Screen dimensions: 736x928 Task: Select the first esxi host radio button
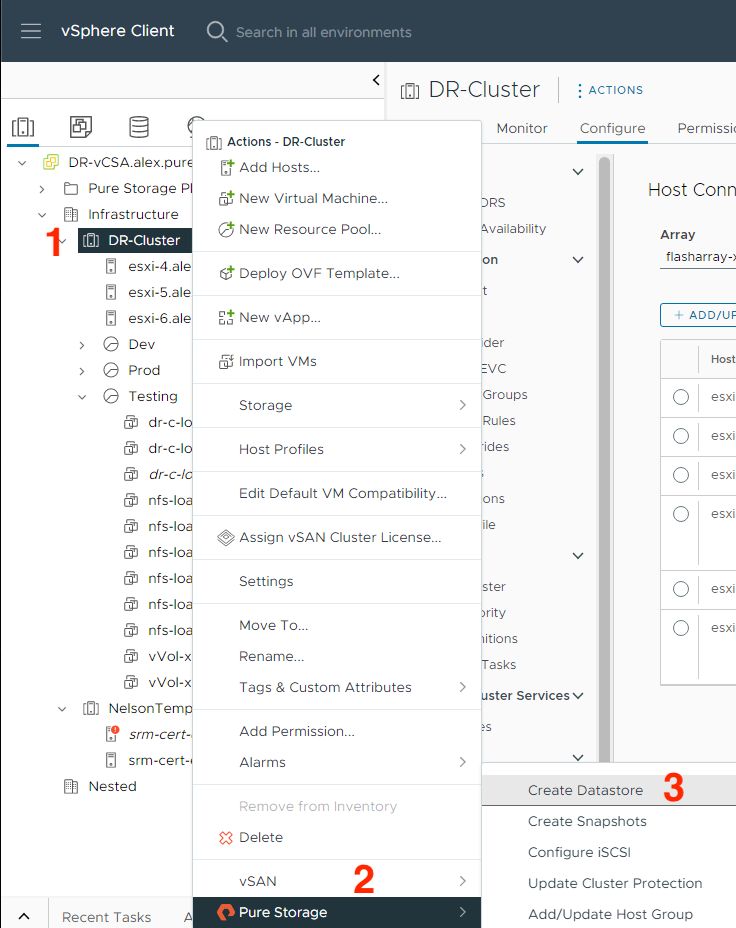tap(681, 397)
